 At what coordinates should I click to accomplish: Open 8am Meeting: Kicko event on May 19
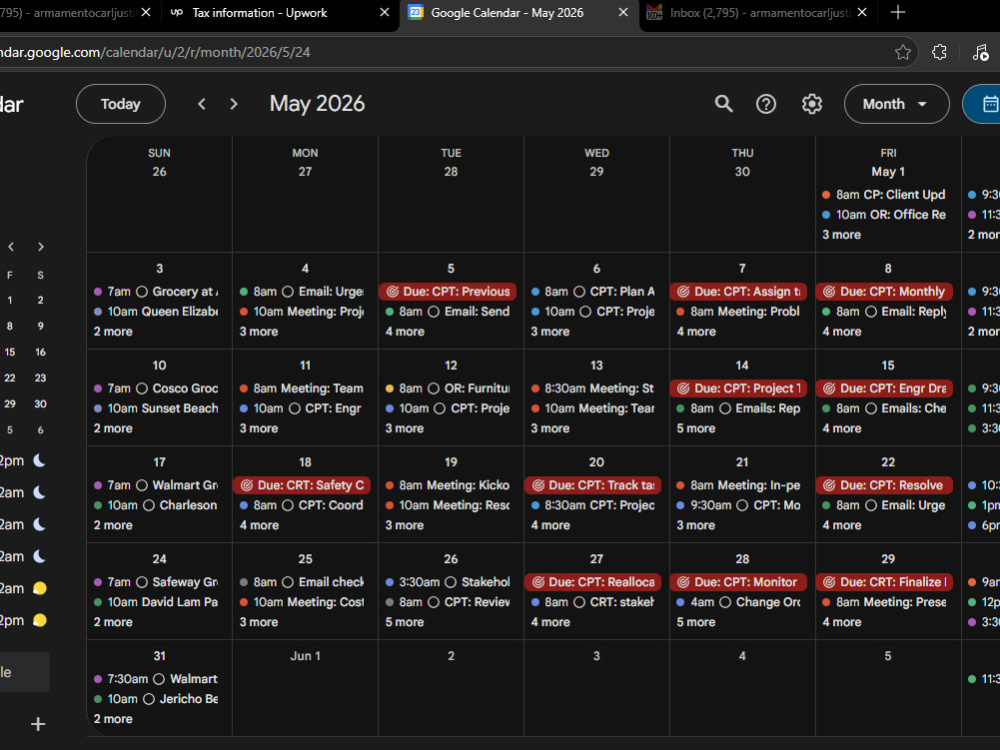point(447,485)
